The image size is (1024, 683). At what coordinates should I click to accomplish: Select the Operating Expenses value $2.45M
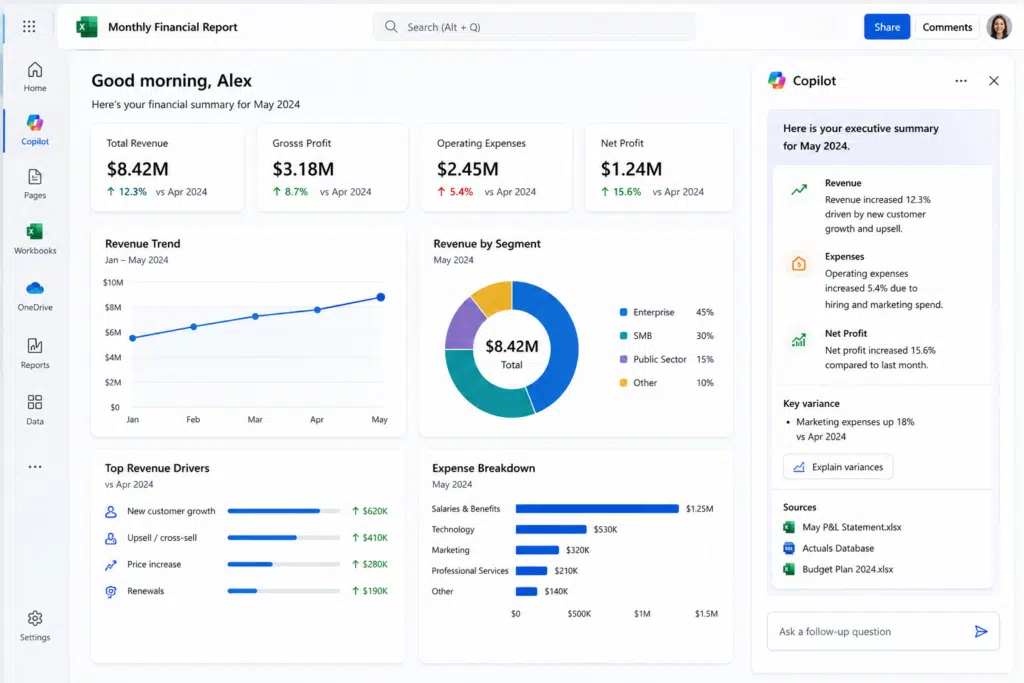(468, 169)
